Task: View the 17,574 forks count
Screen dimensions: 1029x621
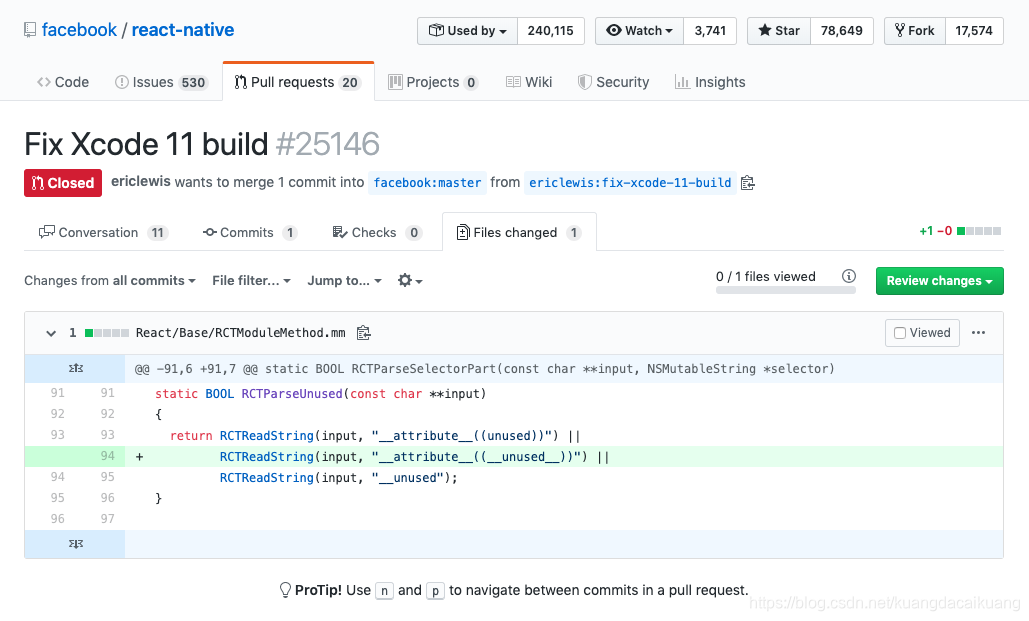Action: click(x=974, y=31)
